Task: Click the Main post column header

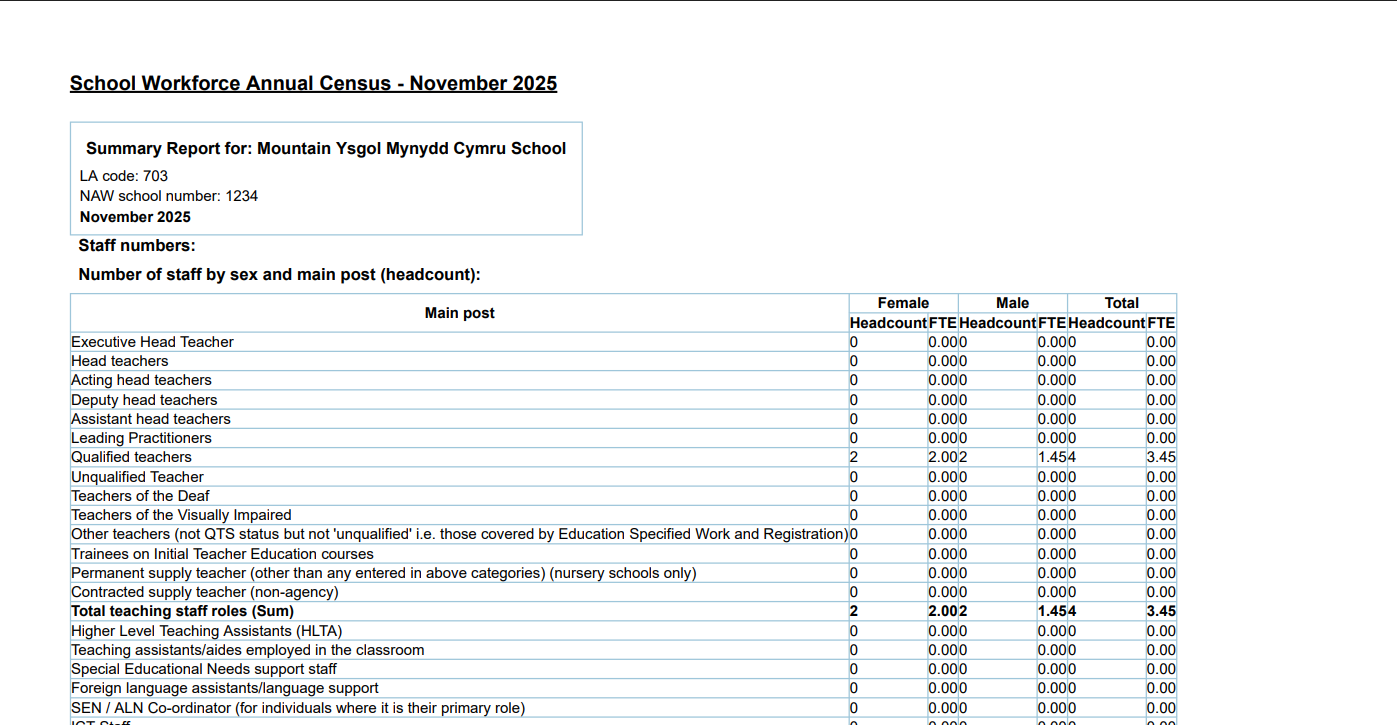Action: (x=459, y=313)
